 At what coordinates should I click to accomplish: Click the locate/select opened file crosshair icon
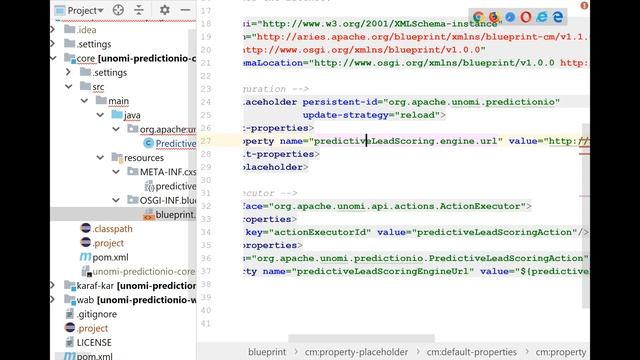pos(118,10)
